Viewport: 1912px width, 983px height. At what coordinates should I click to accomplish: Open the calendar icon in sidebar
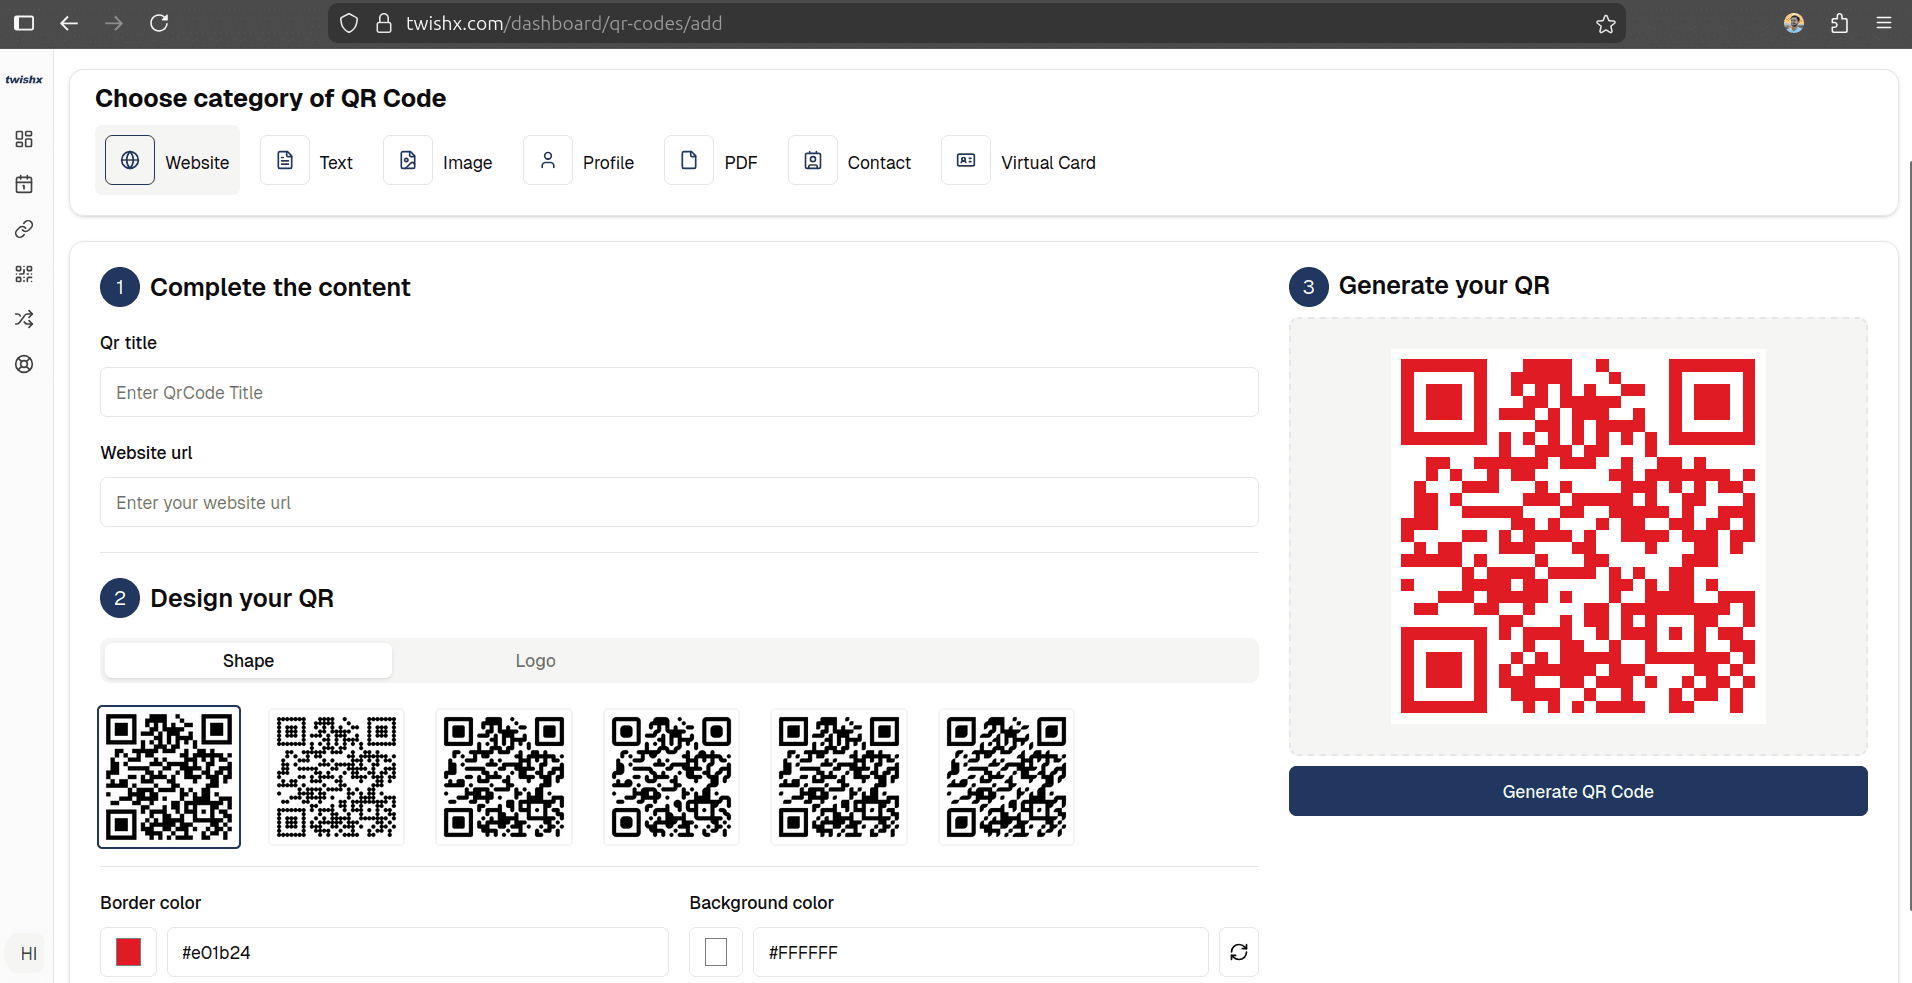click(24, 184)
